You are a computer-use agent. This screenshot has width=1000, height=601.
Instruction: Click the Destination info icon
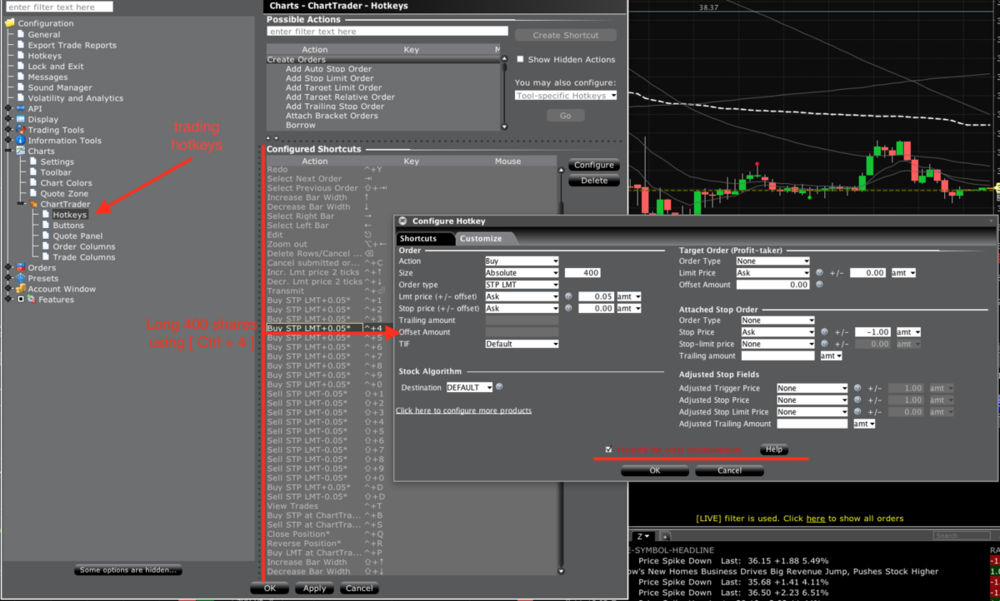point(499,387)
